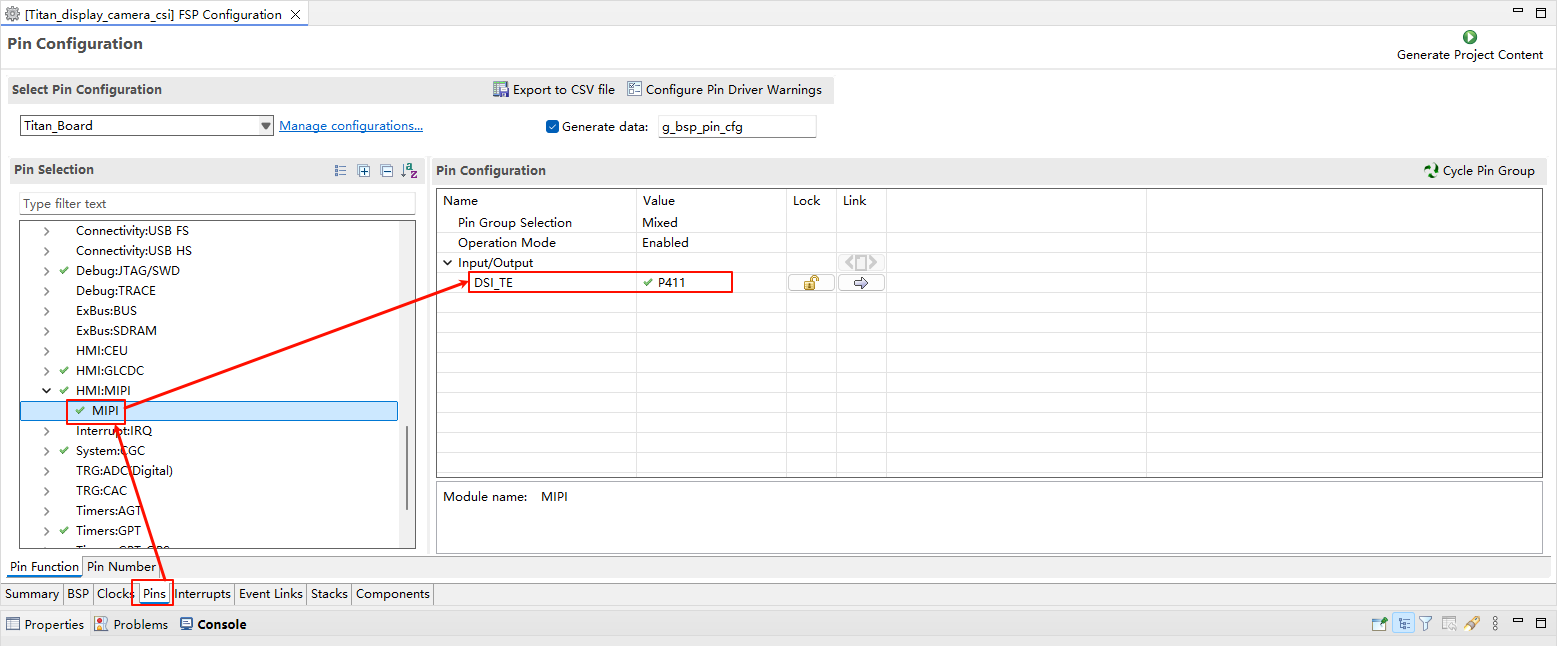Switch to the Clocks tab
Image resolution: width=1557 pixels, height=646 pixels.
coord(115,594)
